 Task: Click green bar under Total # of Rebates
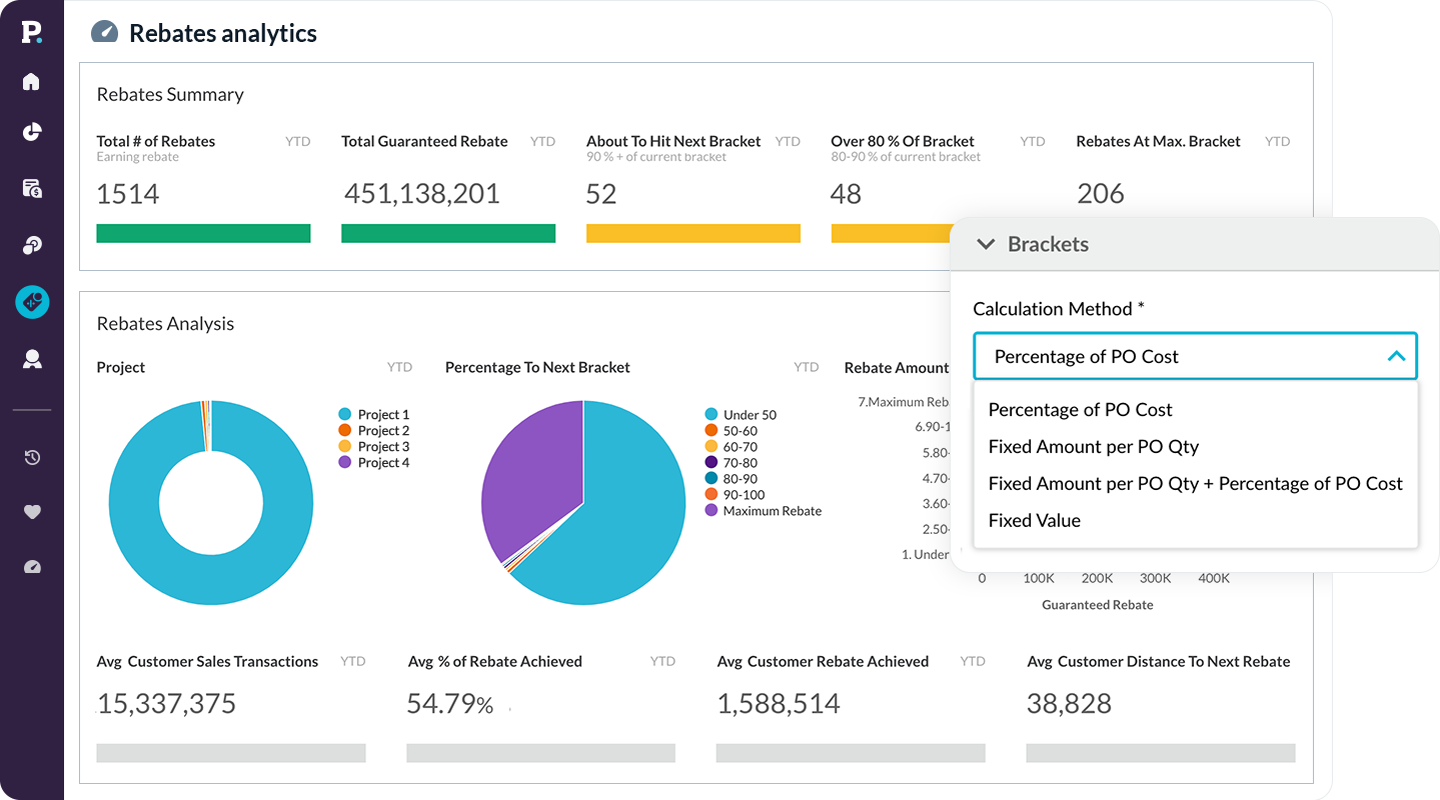click(203, 233)
